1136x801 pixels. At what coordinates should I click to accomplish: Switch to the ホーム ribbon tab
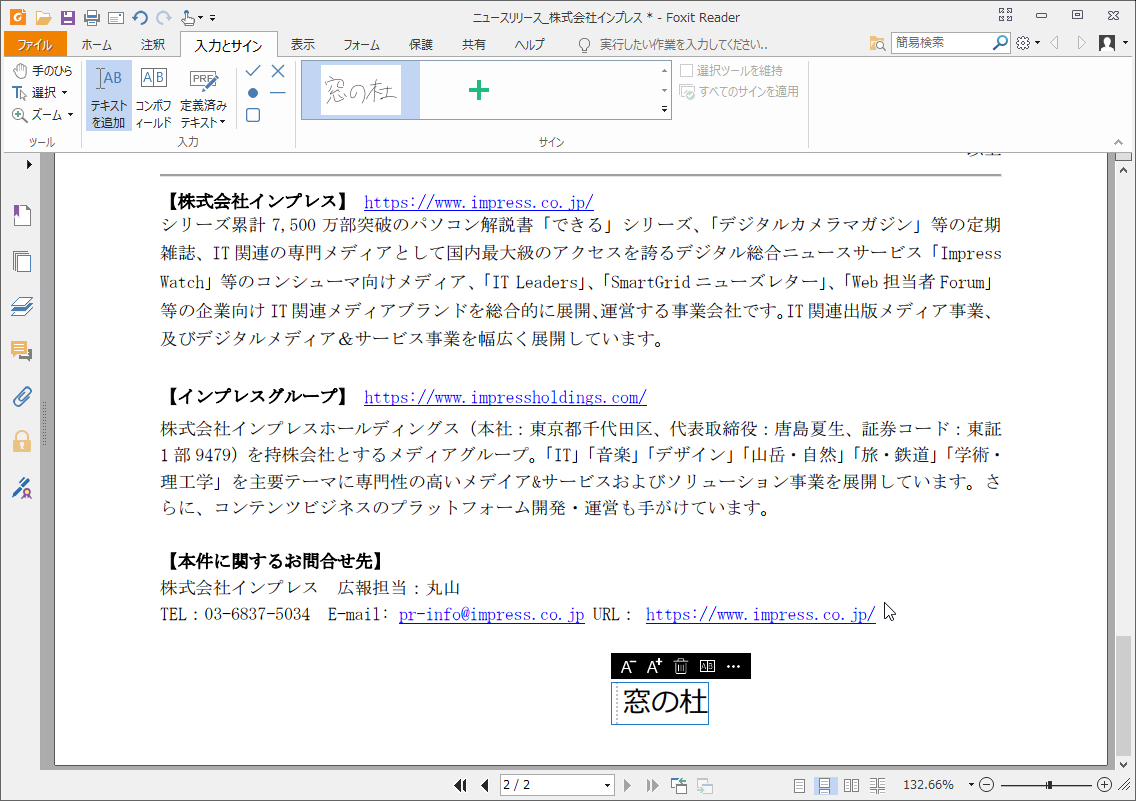click(x=96, y=44)
